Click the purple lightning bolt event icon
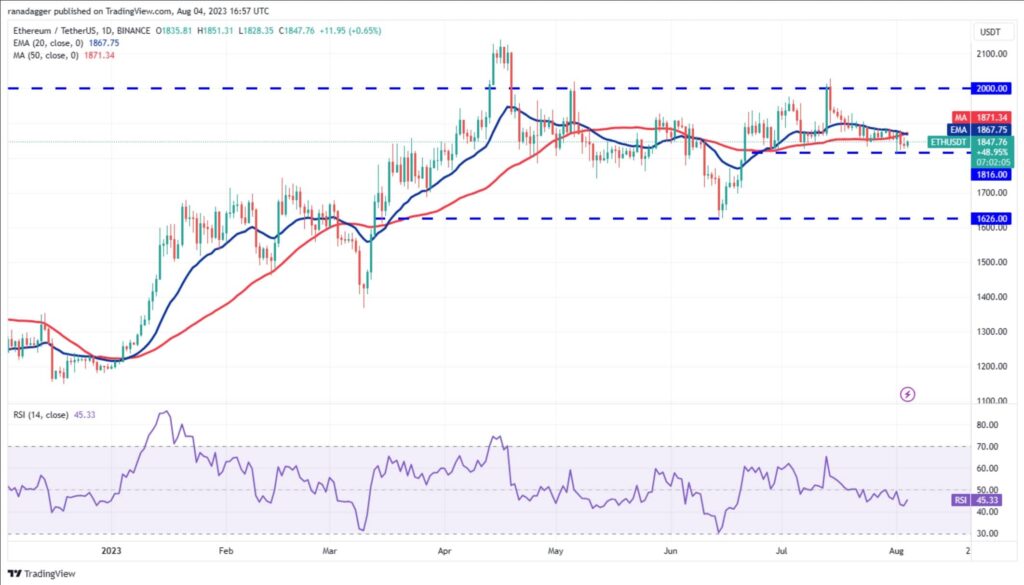 [x=907, y=394]
